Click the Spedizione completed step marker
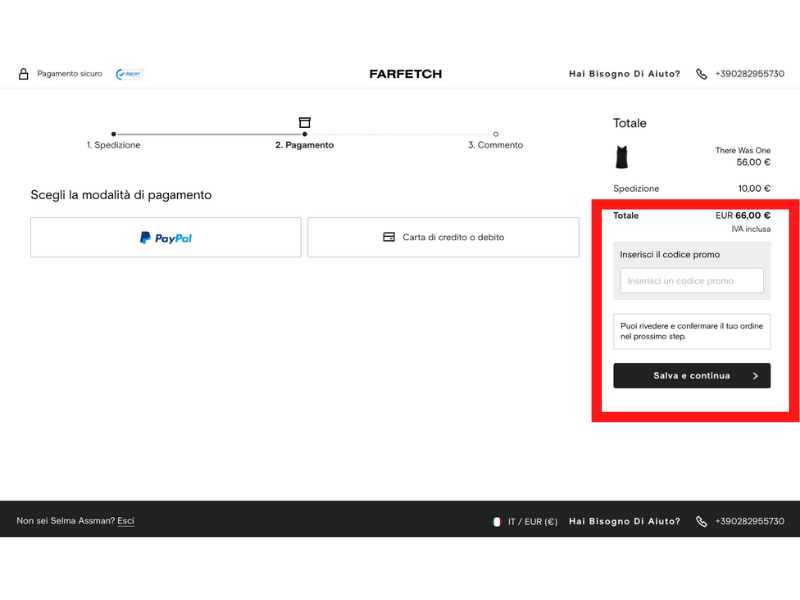 [x=114, y=133]
